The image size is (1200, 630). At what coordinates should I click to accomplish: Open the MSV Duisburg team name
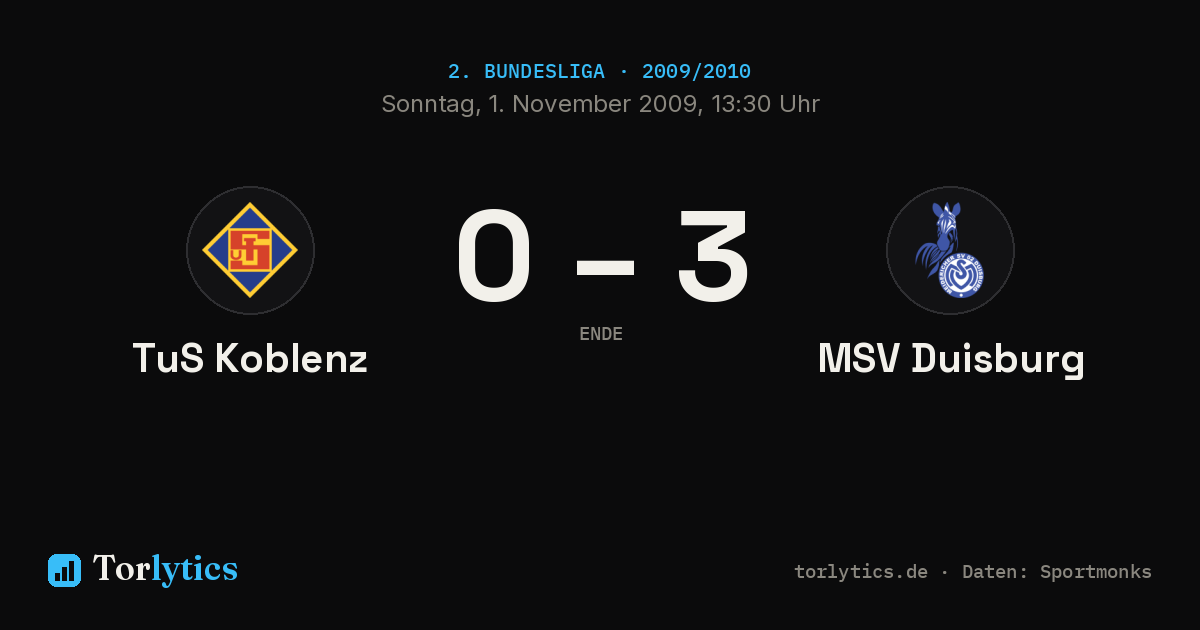tap(951, 359)
